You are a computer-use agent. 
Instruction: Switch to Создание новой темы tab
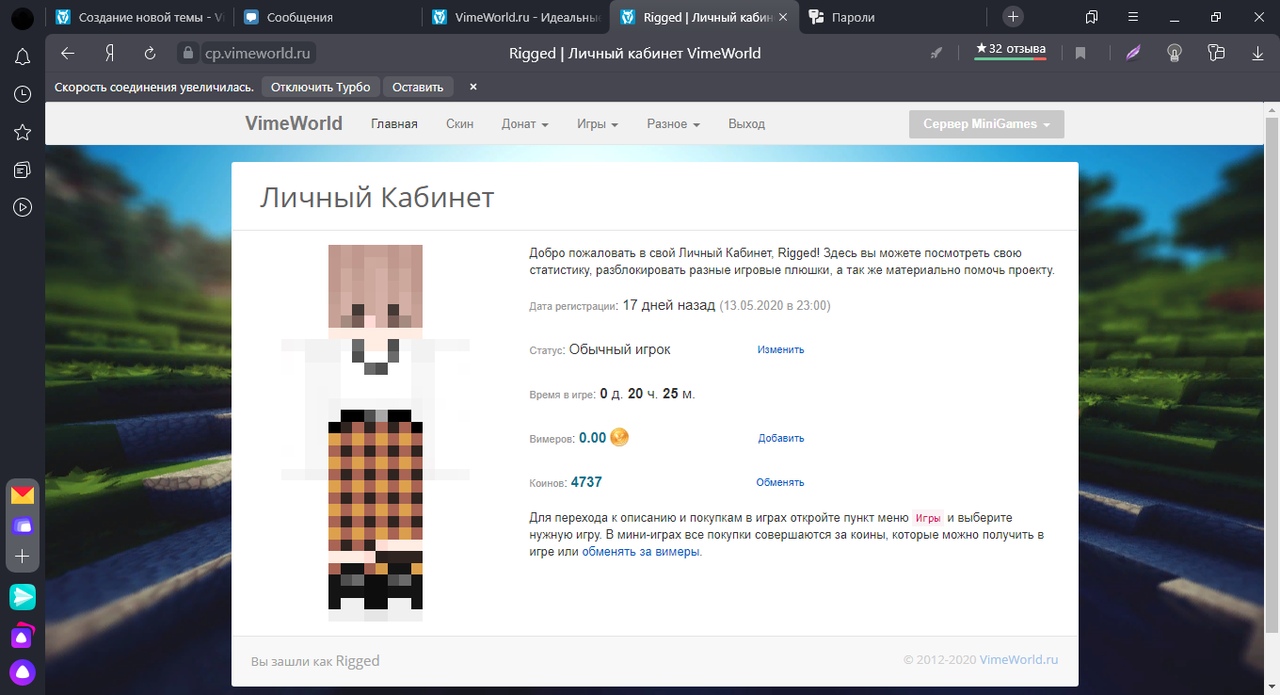(x=139, y=17)
